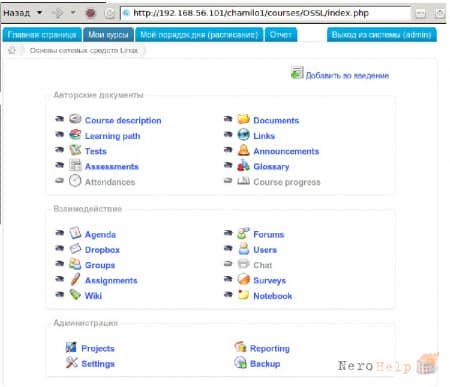Toggle visibility eye beside Tests

coord(60,150)
